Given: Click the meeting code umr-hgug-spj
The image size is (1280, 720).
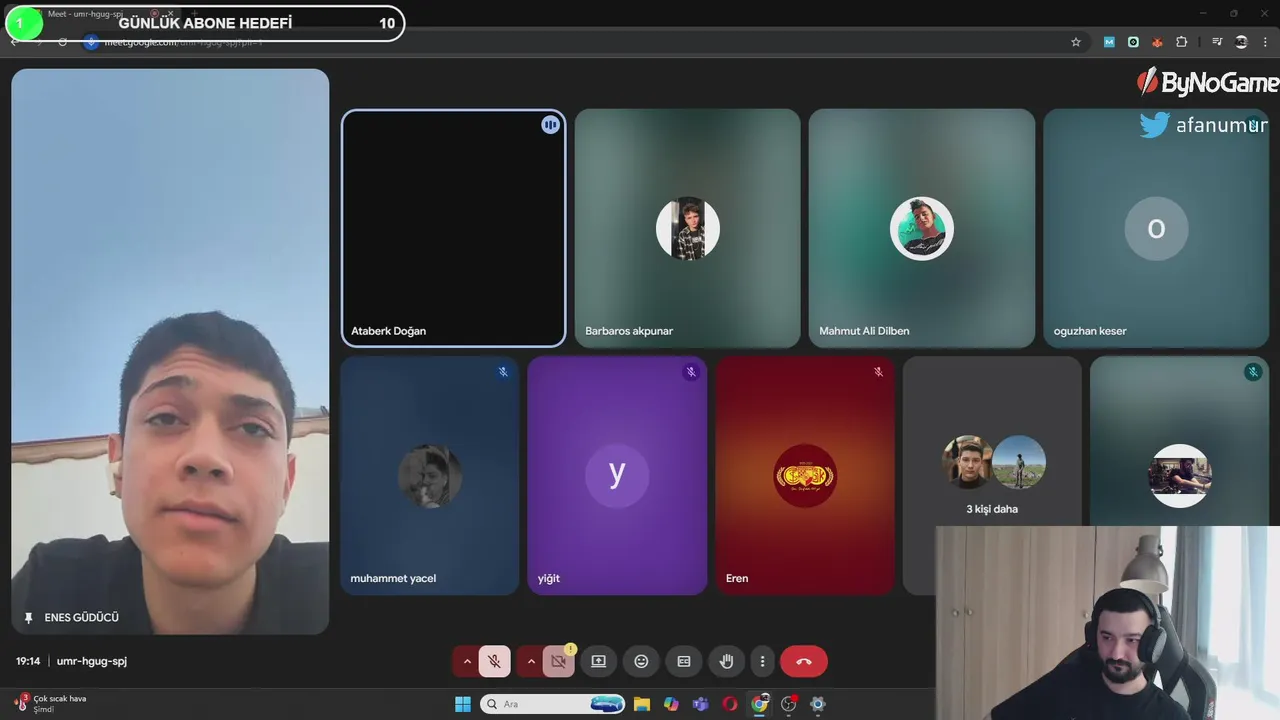Looking at the screenshot, I should coord(92,661).
